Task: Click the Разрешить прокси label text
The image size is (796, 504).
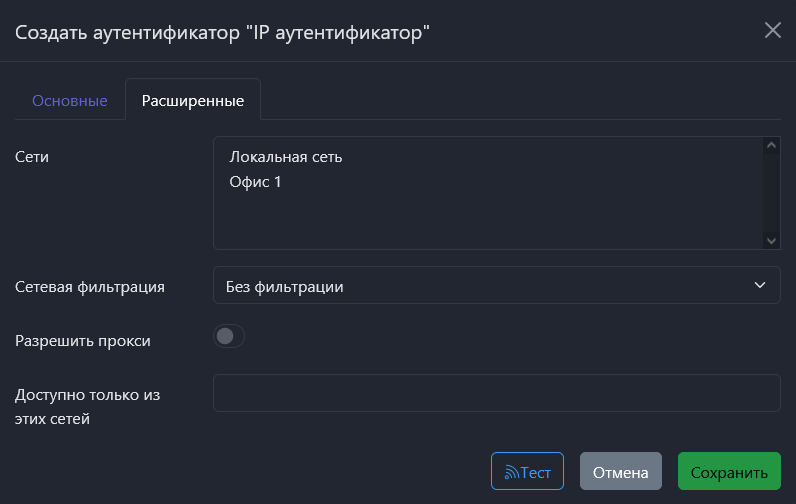Action: 83,340
